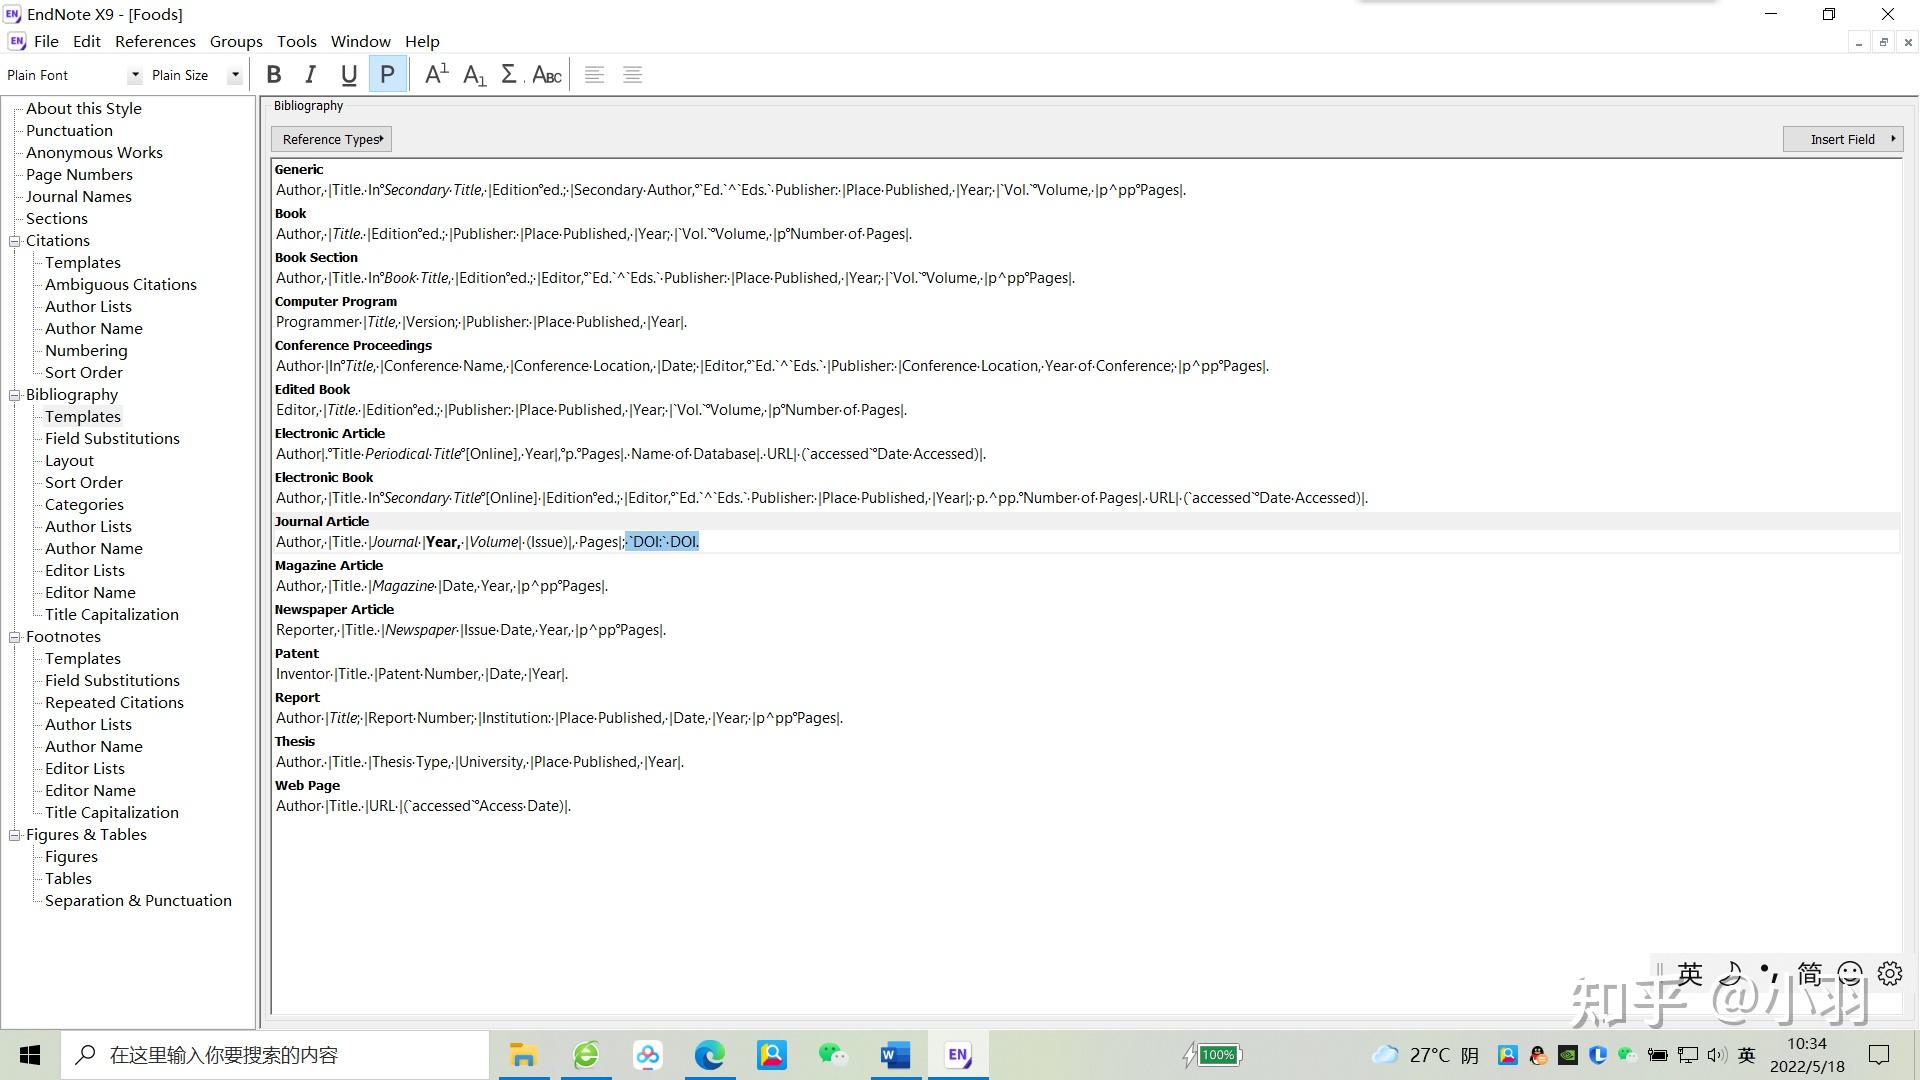
Task: Click the Insert Field button
Action: pyautogui.click(x=1842, y=139)
